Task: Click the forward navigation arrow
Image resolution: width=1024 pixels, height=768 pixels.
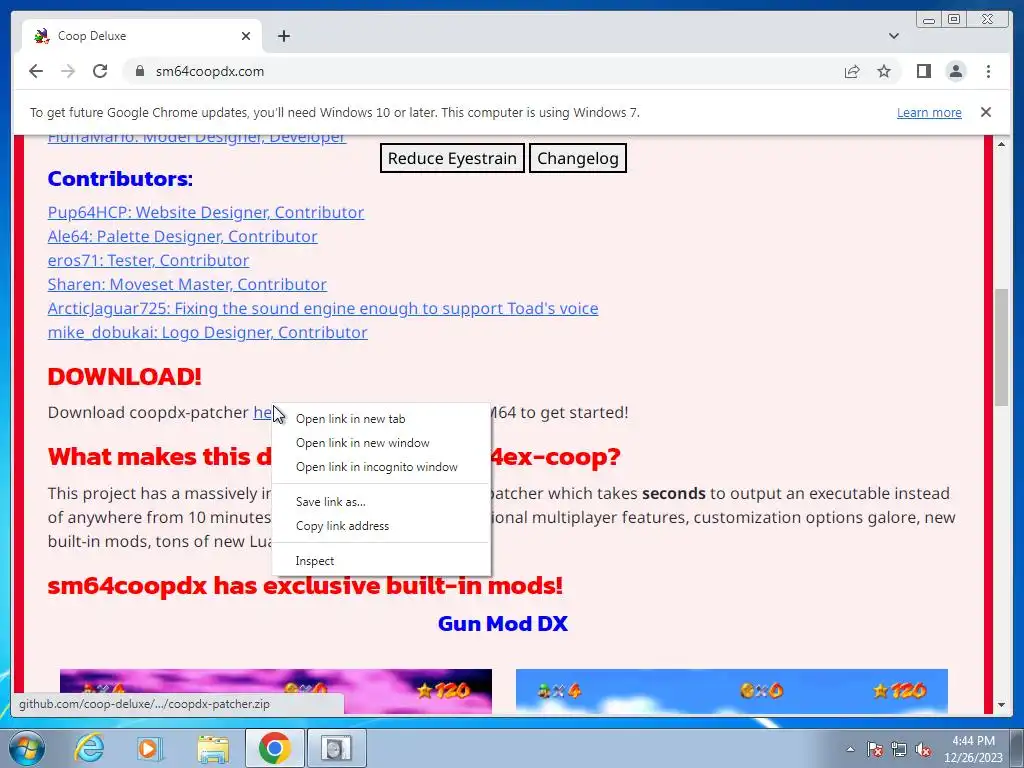Action: click(68, 71)
